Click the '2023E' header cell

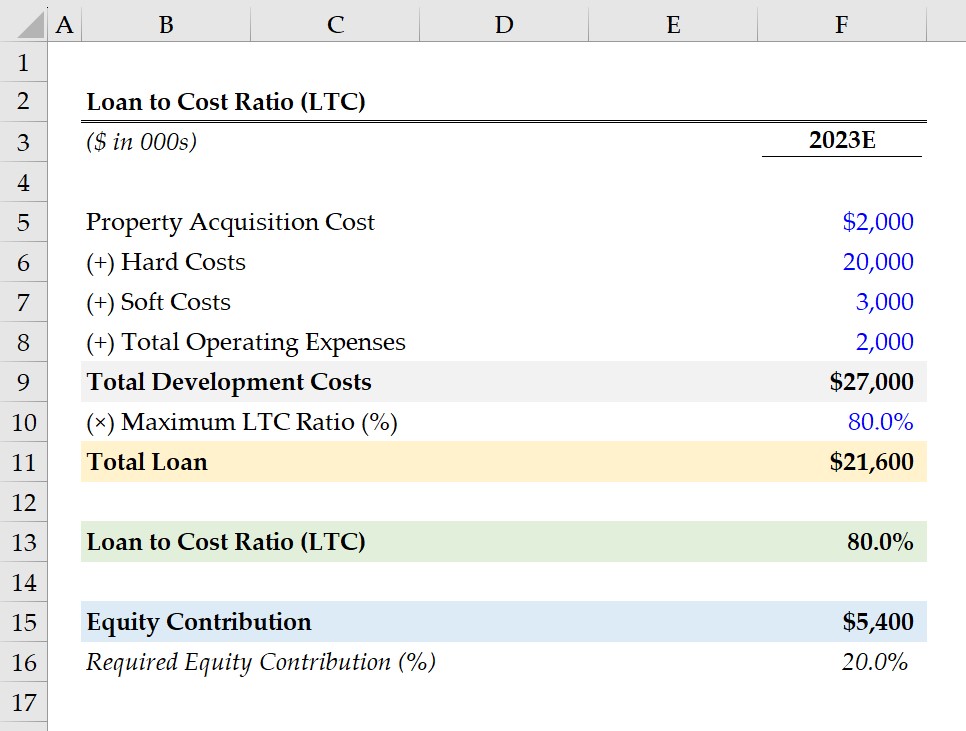coord(842,140)
